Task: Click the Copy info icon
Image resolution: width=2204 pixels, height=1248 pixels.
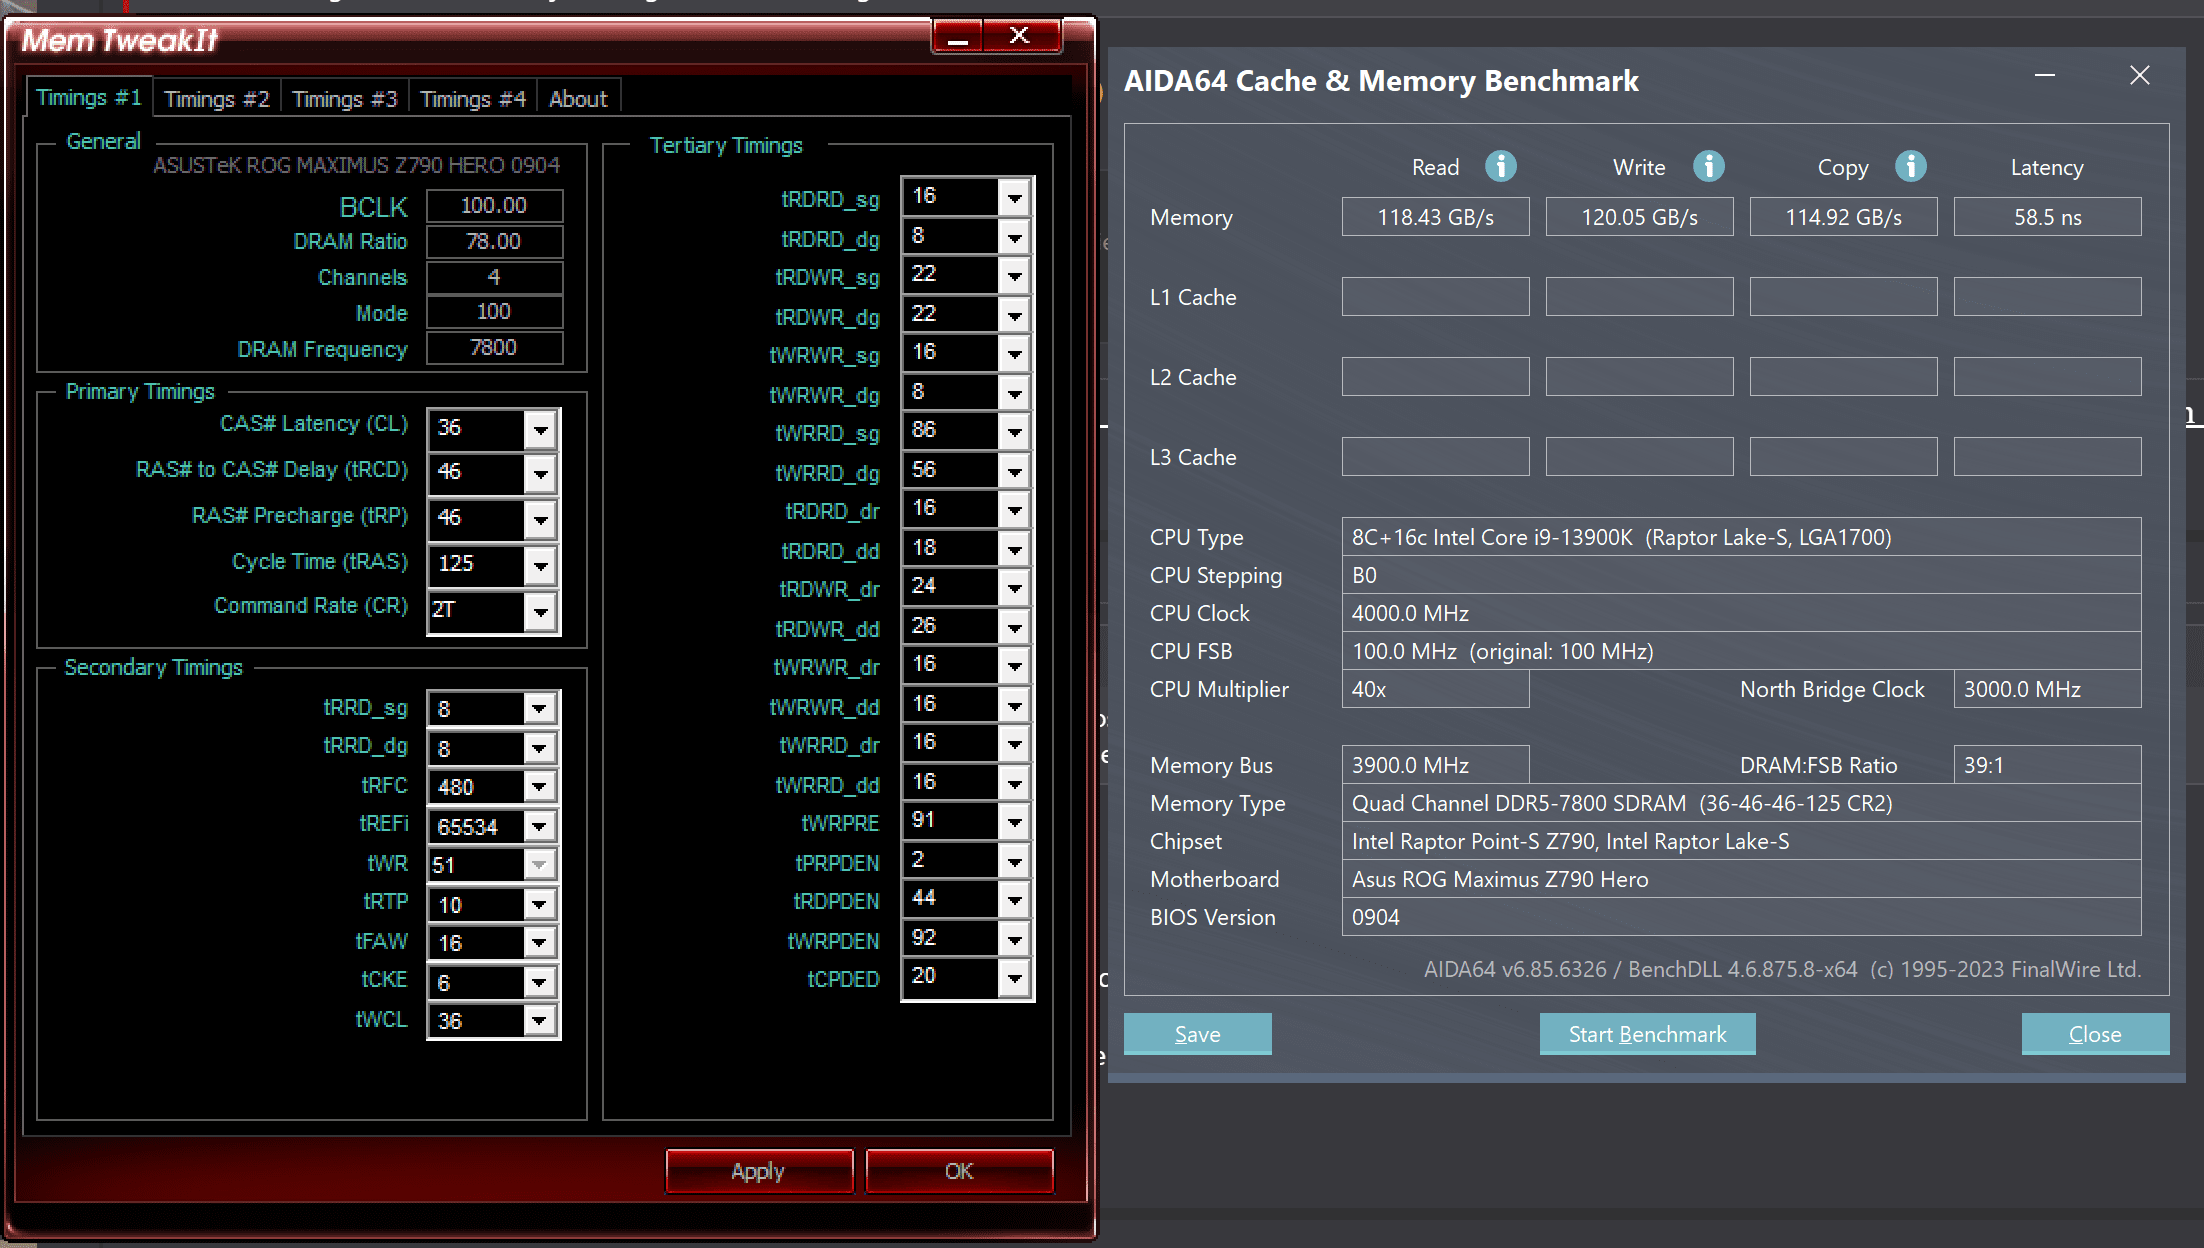Action: point(1910,166)
